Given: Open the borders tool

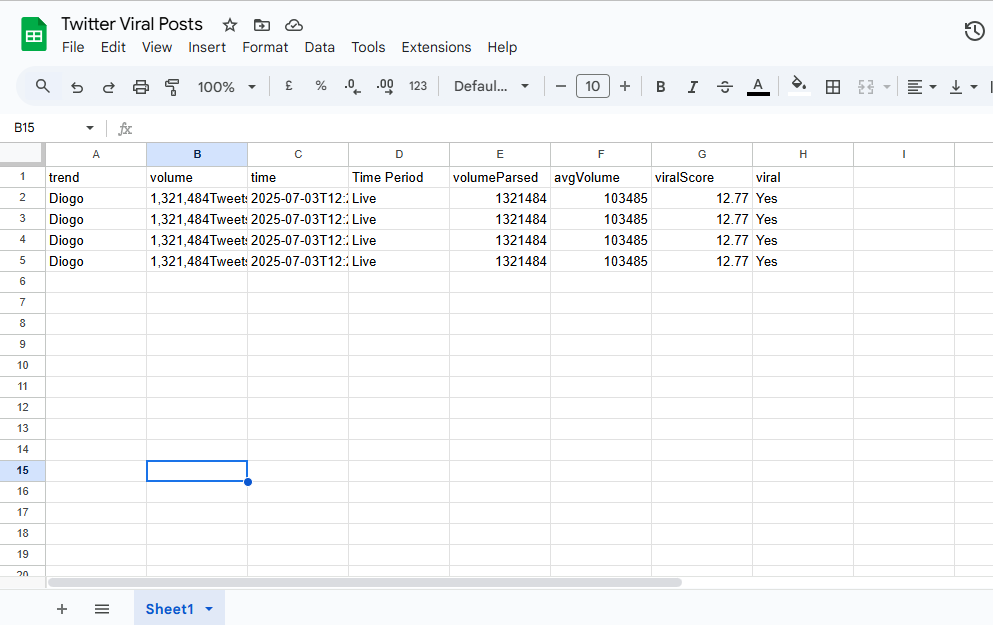Looking at the screenshot, I should [x=833, y=87].
